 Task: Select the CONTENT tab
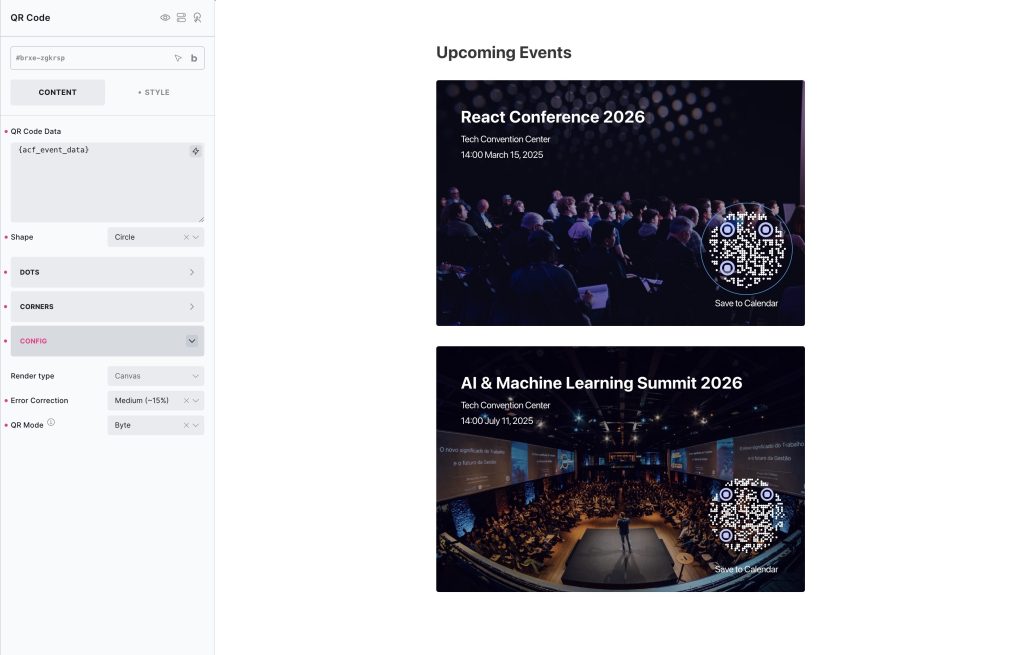(58, 92)
